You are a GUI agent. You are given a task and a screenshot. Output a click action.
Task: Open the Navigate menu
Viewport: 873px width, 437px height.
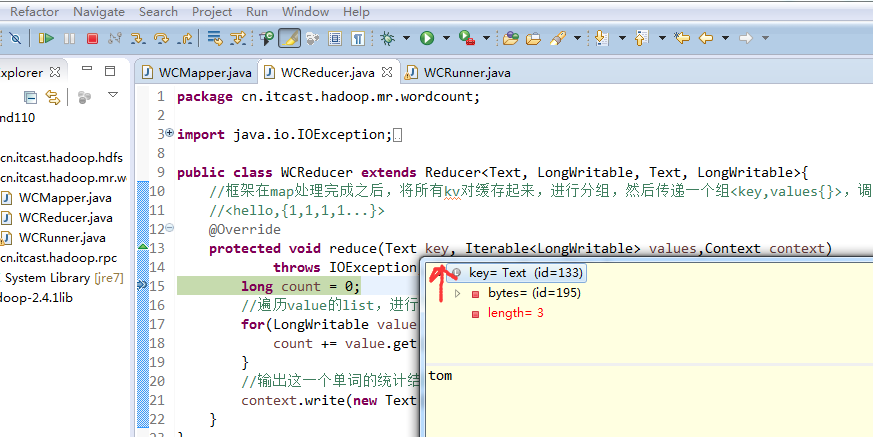tap(99, 11)
